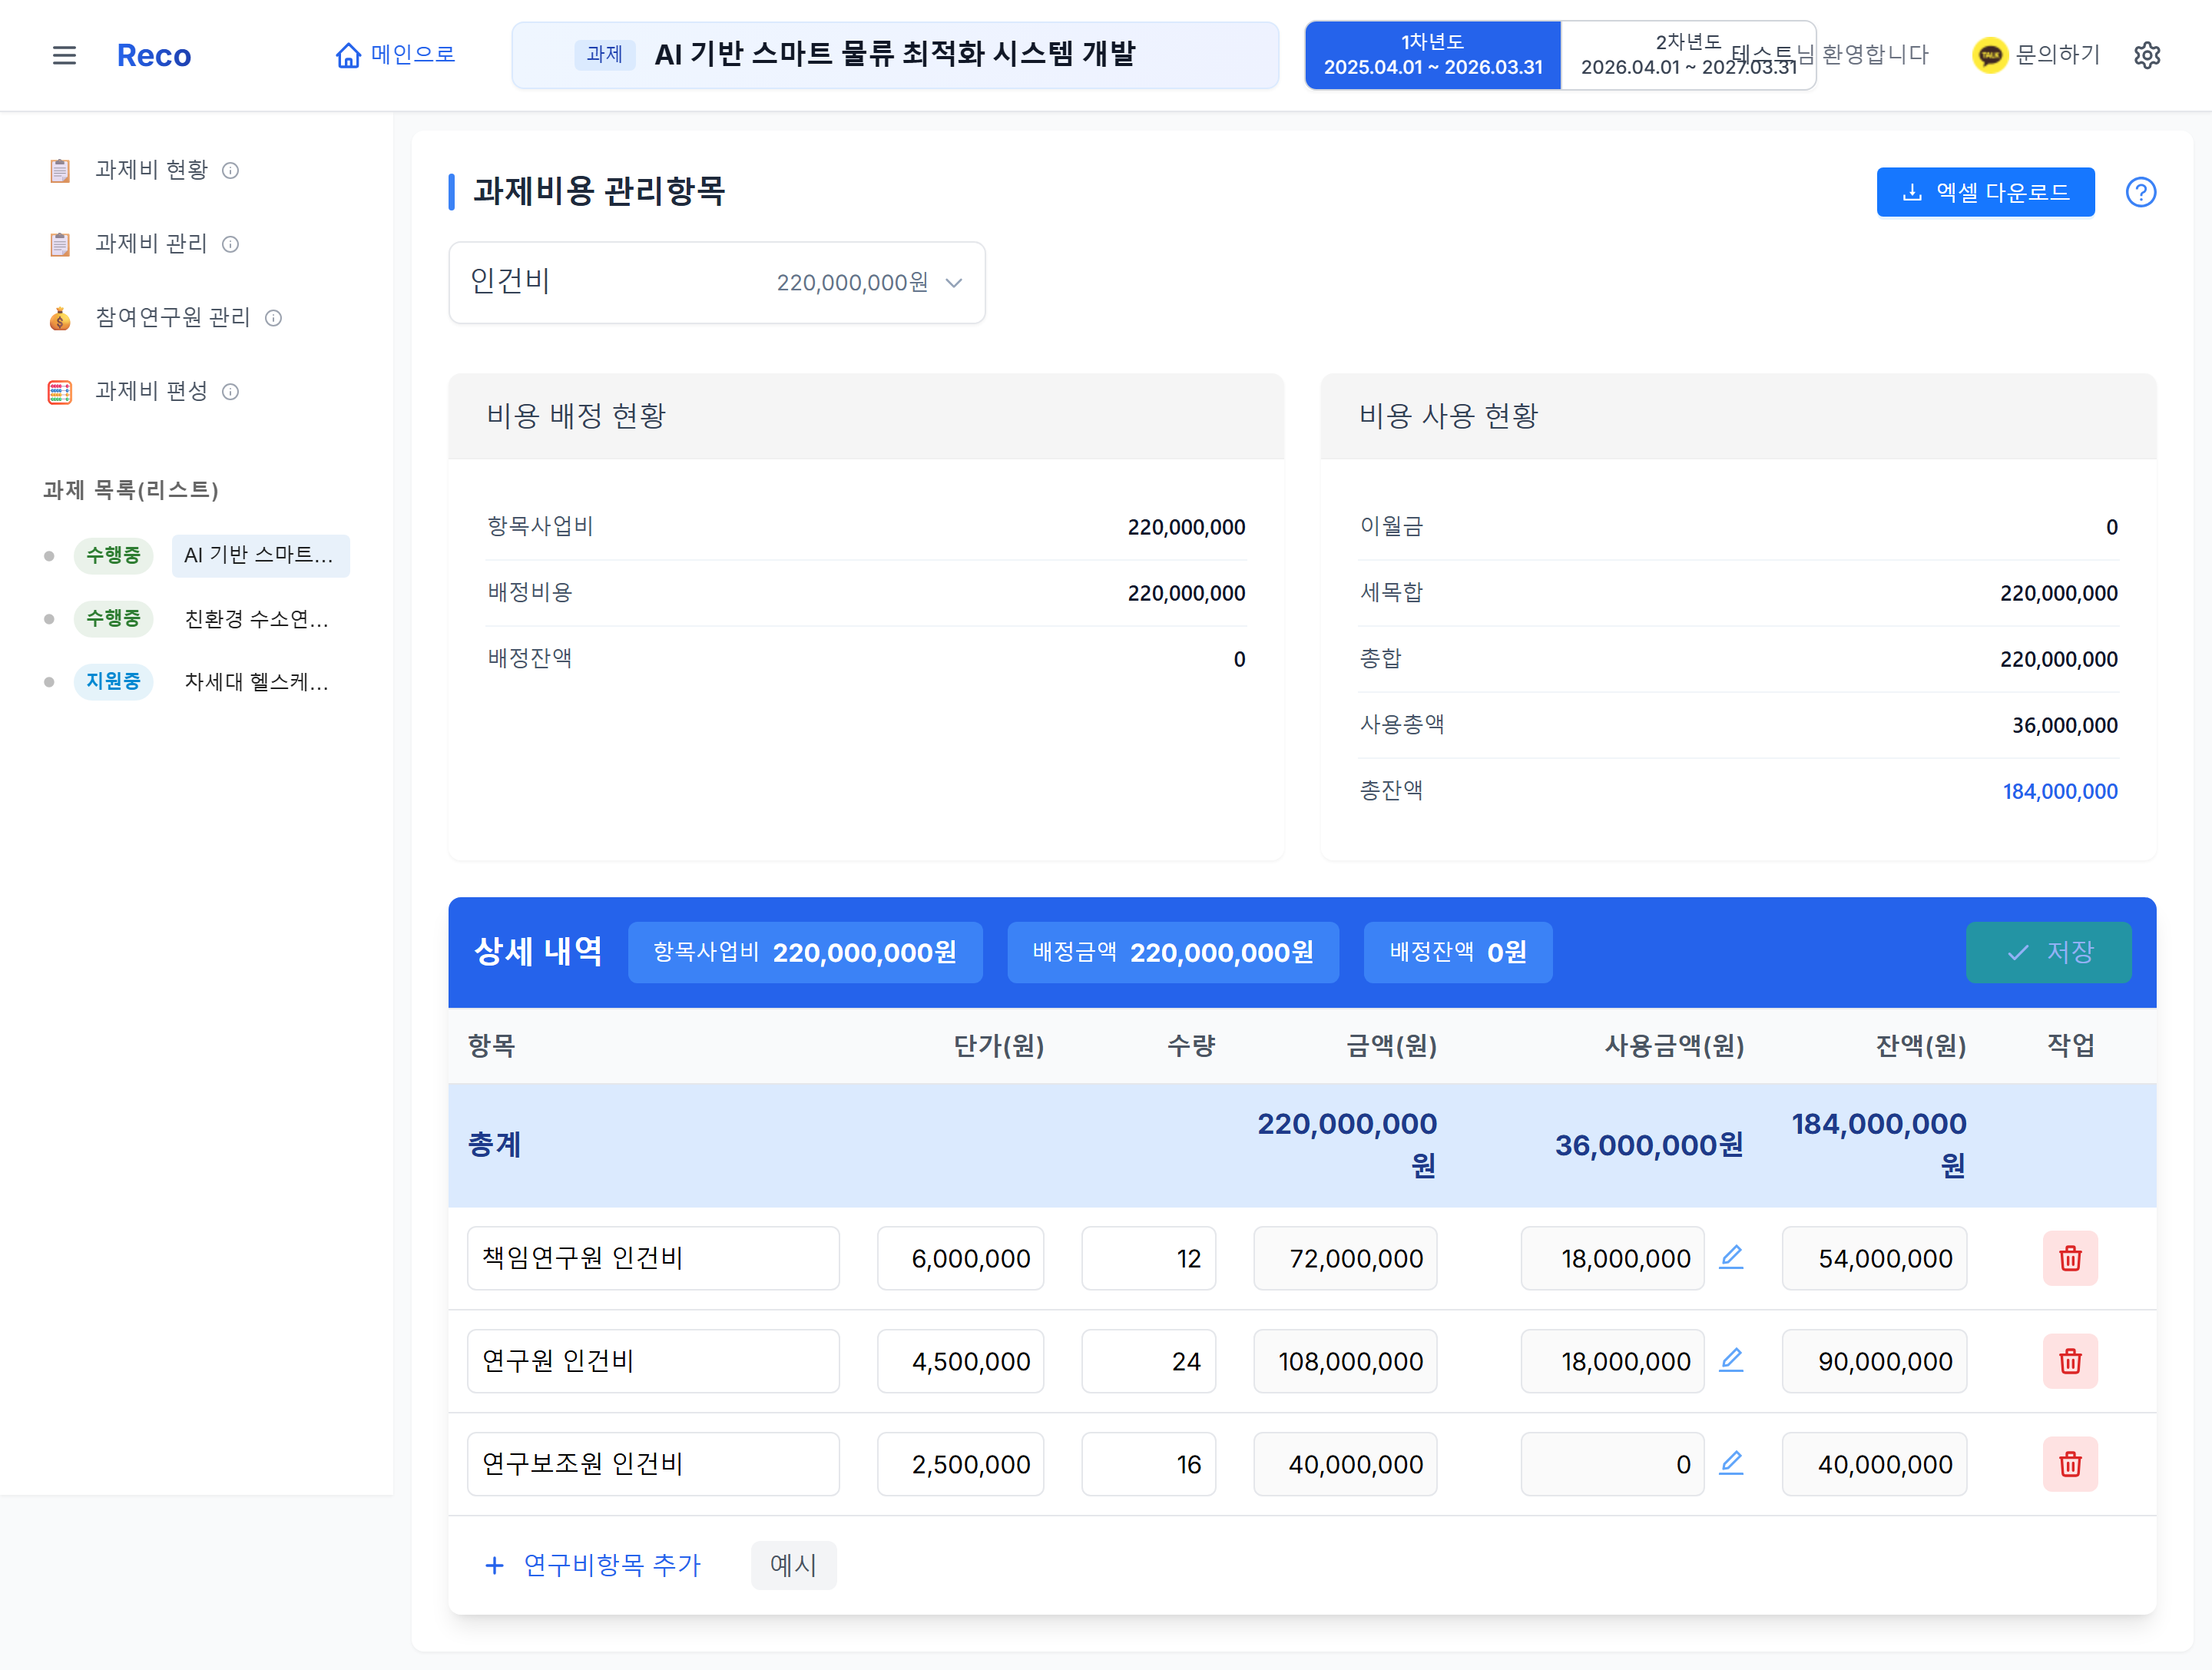
Task: Go to 메인으로 home link
Action: (395, 54)
